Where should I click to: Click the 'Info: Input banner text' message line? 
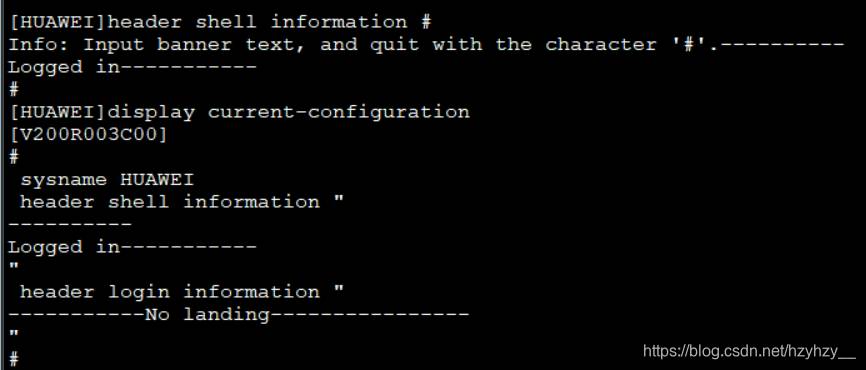coord(426,45)
